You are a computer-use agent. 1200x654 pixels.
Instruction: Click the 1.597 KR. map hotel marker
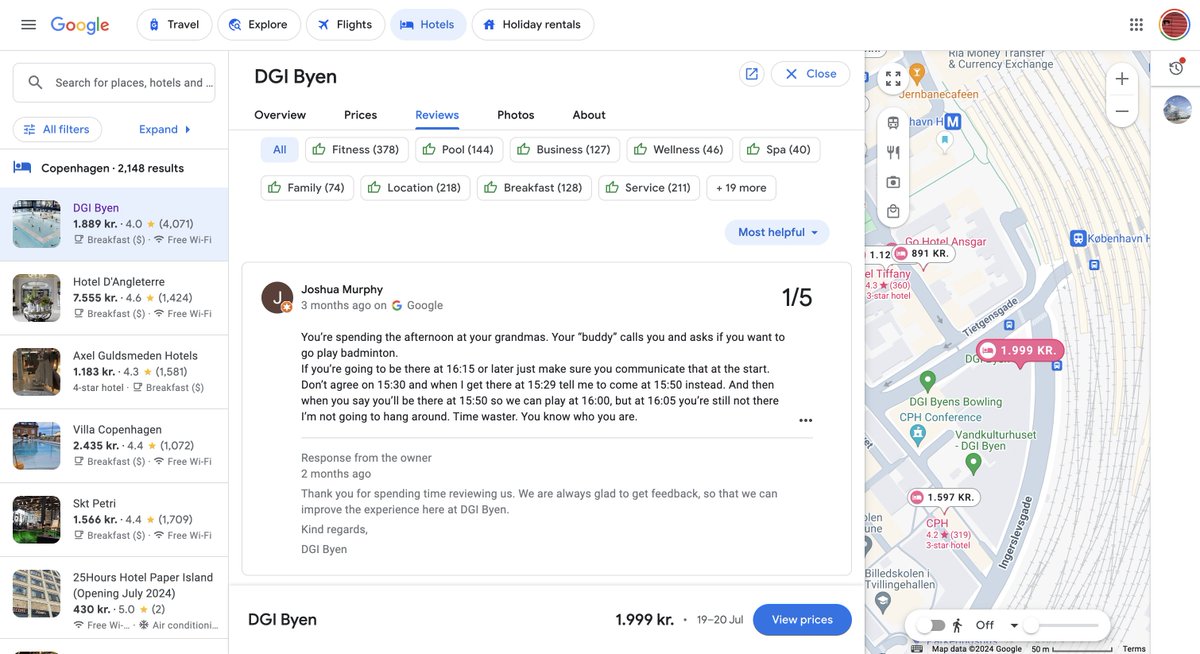942,497
